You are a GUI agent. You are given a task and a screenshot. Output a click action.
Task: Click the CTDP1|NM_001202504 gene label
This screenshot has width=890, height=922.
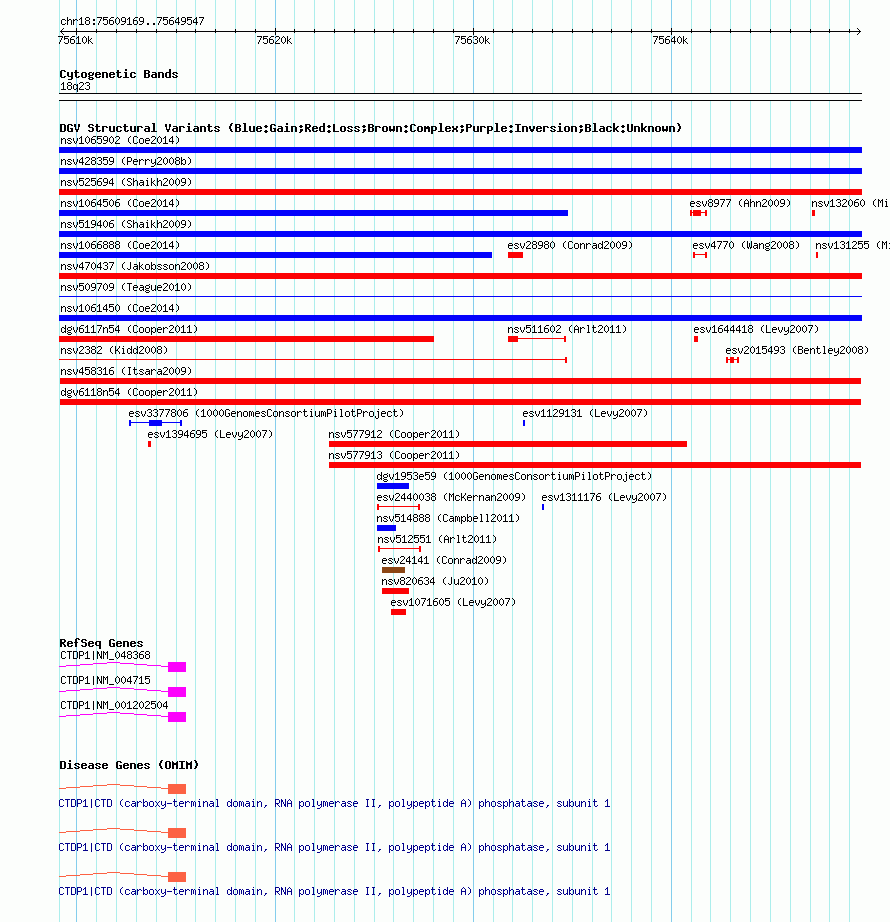114,706
